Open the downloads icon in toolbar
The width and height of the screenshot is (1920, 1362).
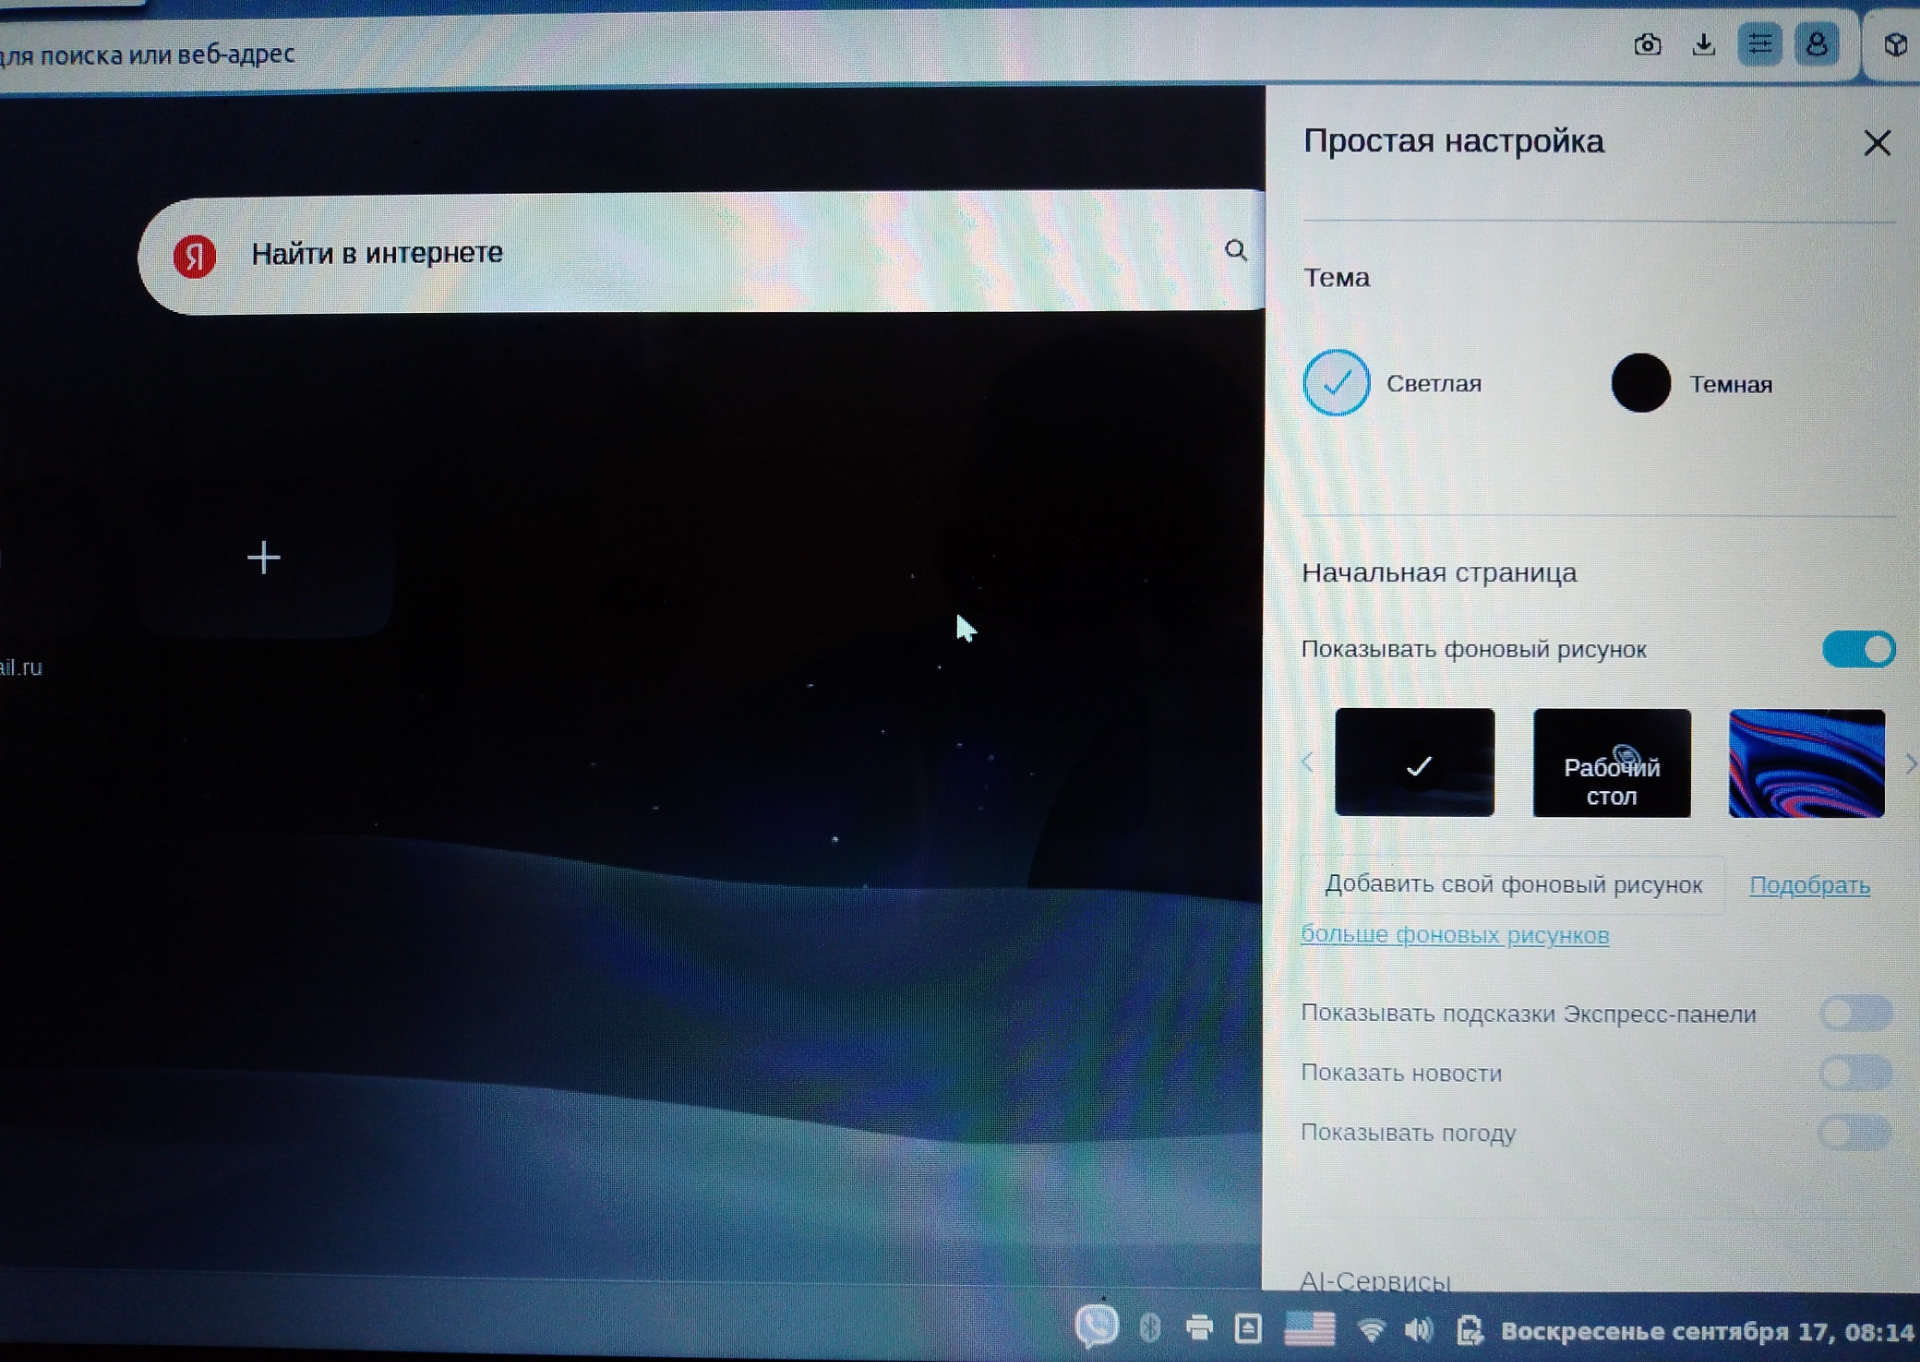pyautogui.click(x=1703, y=45)
